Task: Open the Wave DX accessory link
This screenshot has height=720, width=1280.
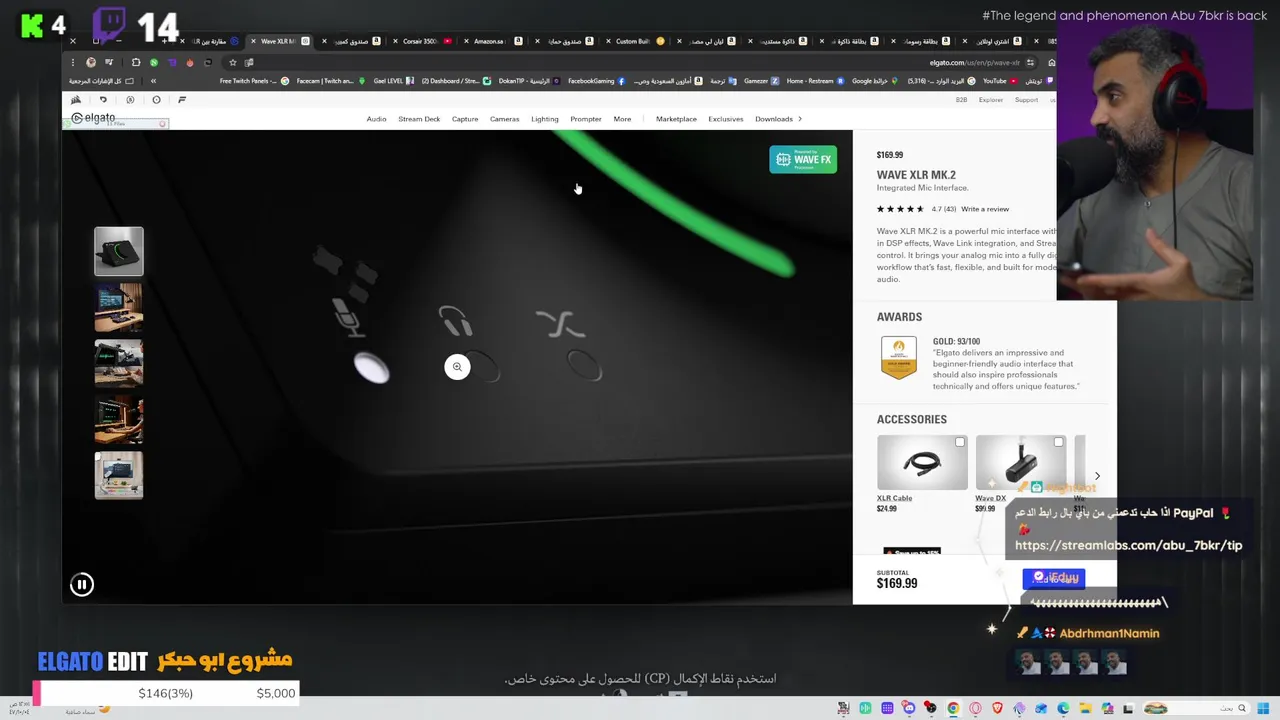Action: pyautogui.click(x=990, y=498)
